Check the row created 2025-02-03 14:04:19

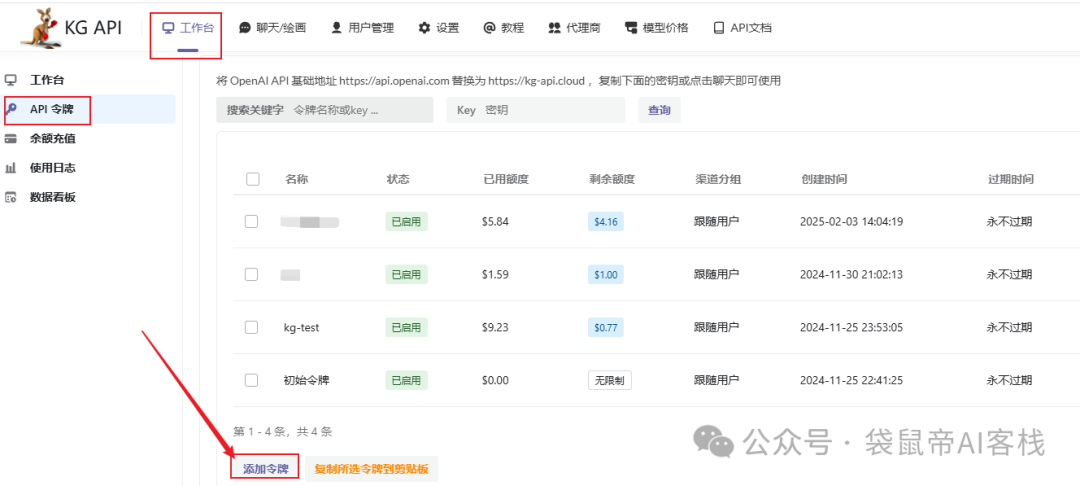251,222
